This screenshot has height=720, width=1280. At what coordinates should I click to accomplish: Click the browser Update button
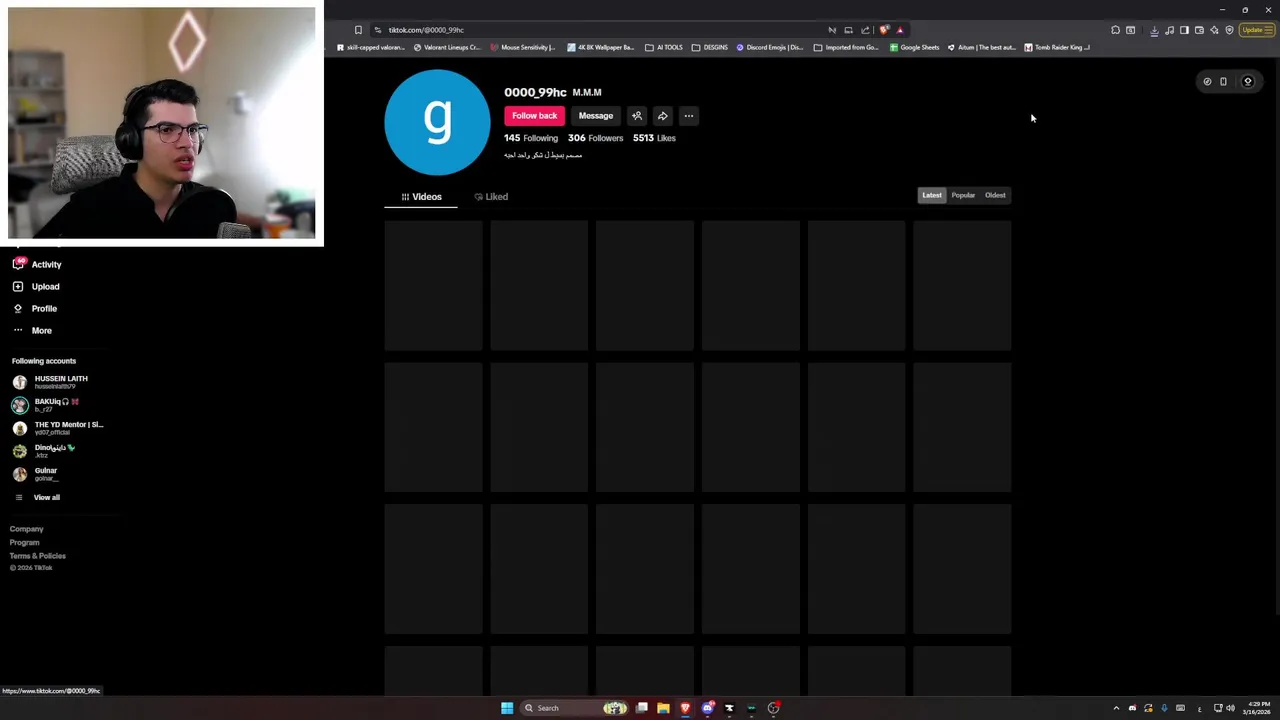point(1255,30)
